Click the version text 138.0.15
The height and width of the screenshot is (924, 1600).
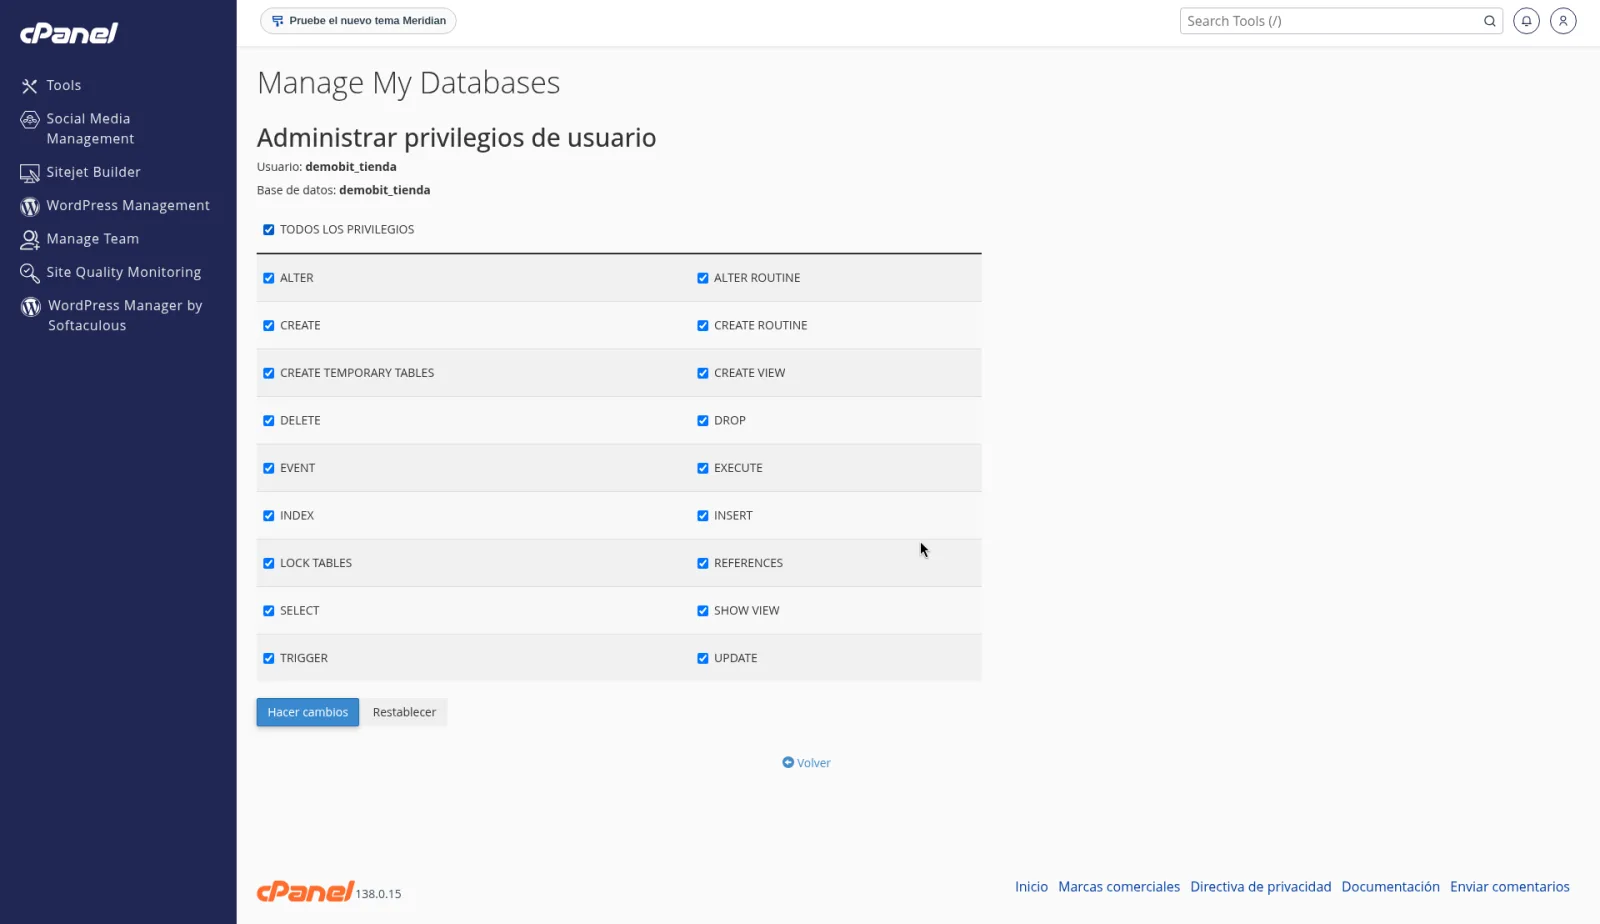pos(378,894)
